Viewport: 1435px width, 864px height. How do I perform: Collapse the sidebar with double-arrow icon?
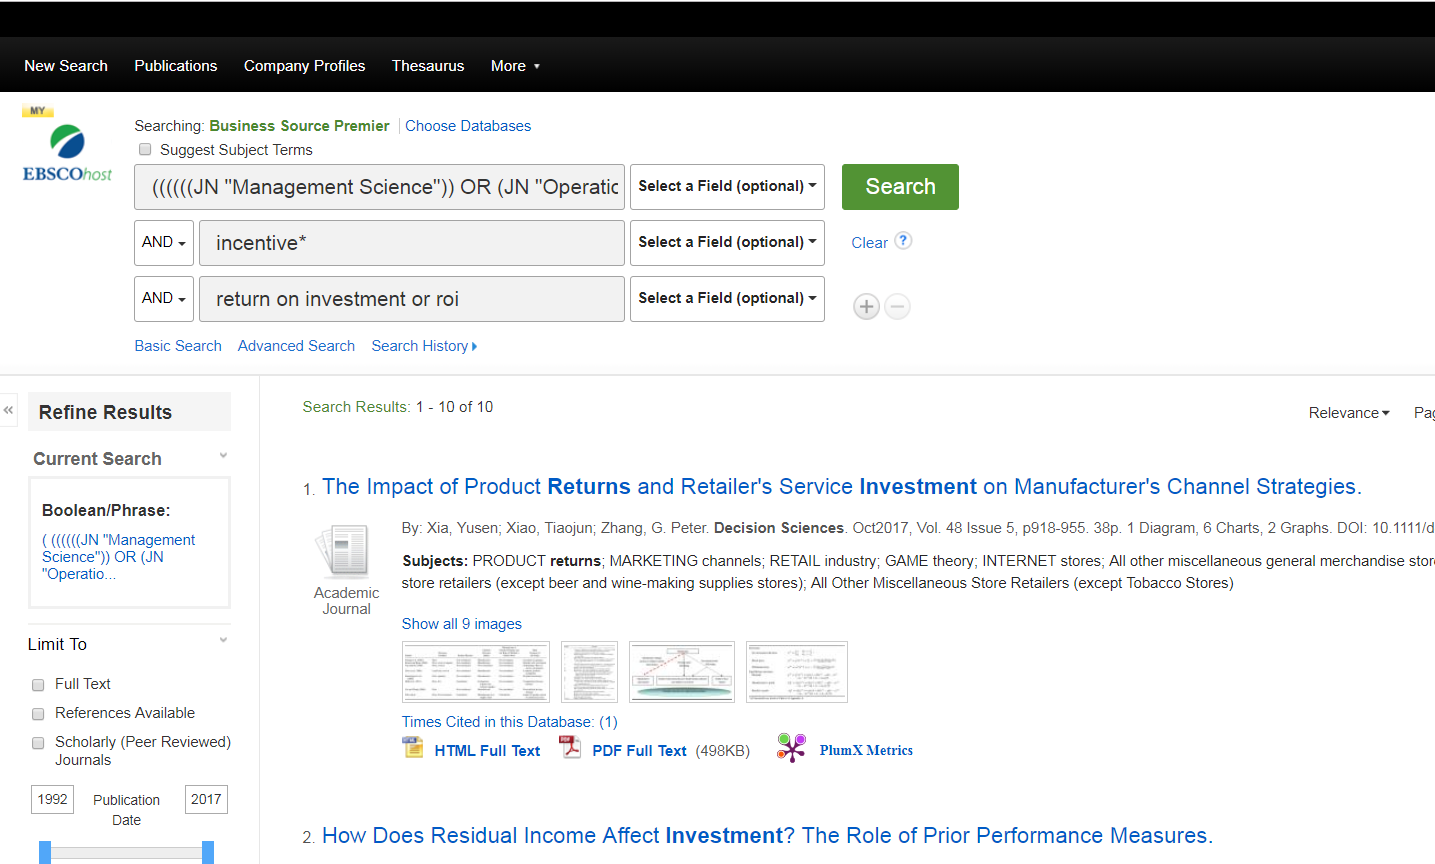pos(8,410)
